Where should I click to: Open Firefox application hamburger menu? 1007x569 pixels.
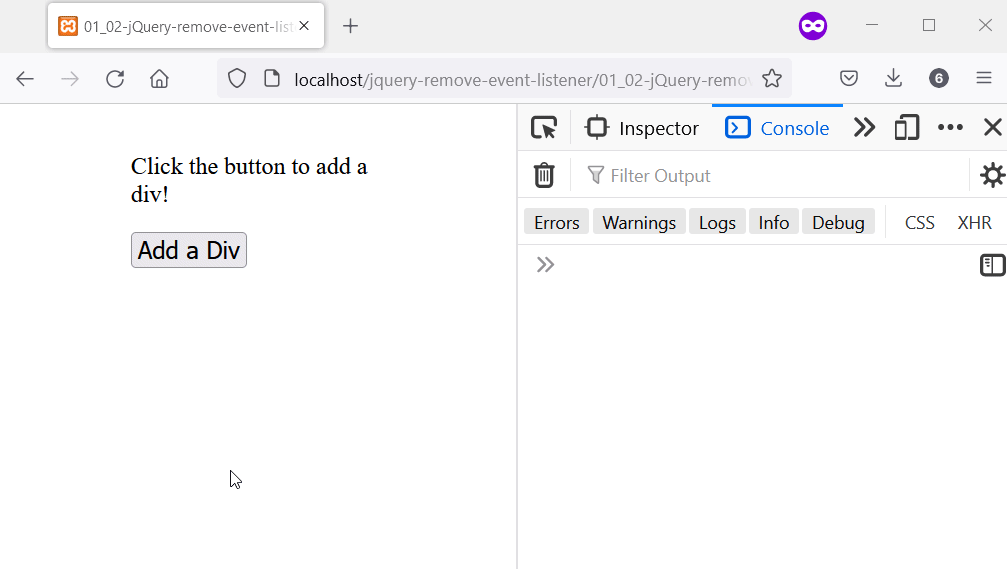tap(984, 79)
